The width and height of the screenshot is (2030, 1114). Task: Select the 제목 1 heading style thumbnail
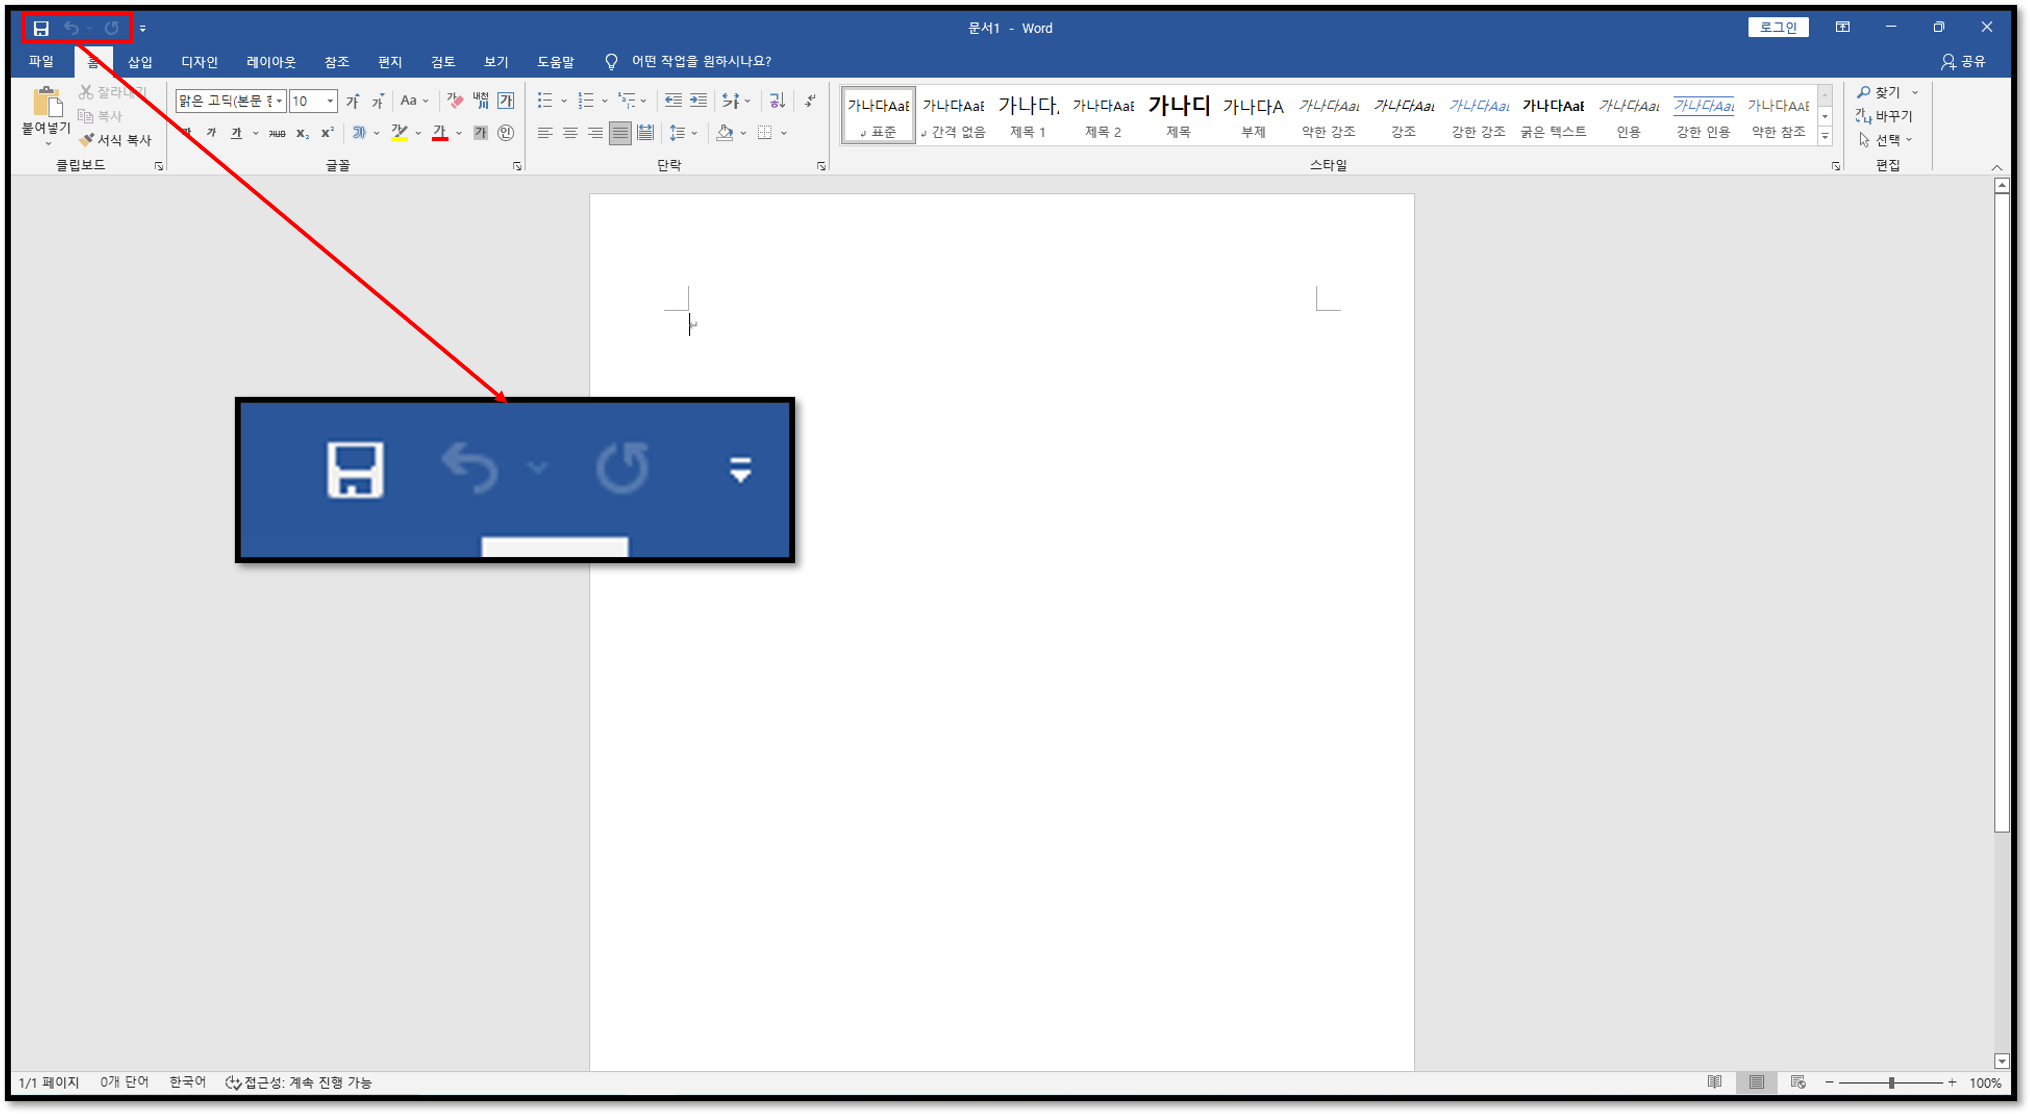click(x=1028, y=115)
